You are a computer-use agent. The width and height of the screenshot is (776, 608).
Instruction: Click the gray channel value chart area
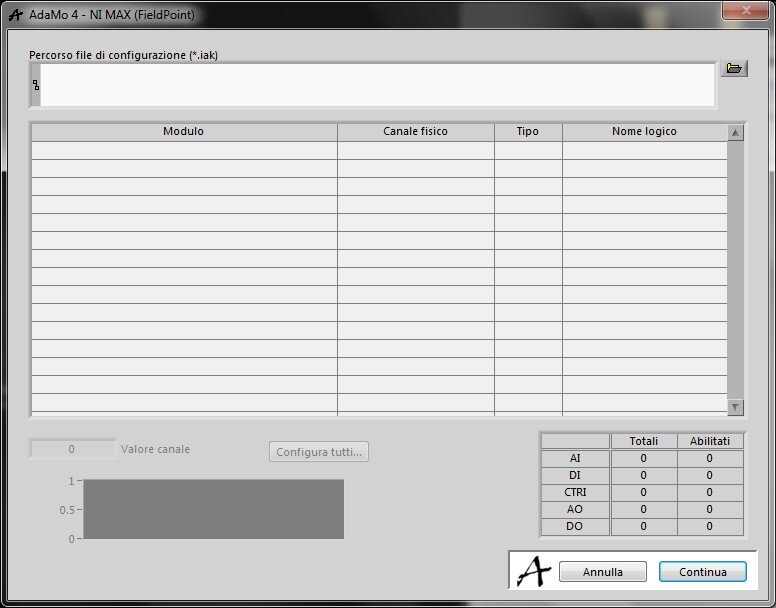pos(213,509)
